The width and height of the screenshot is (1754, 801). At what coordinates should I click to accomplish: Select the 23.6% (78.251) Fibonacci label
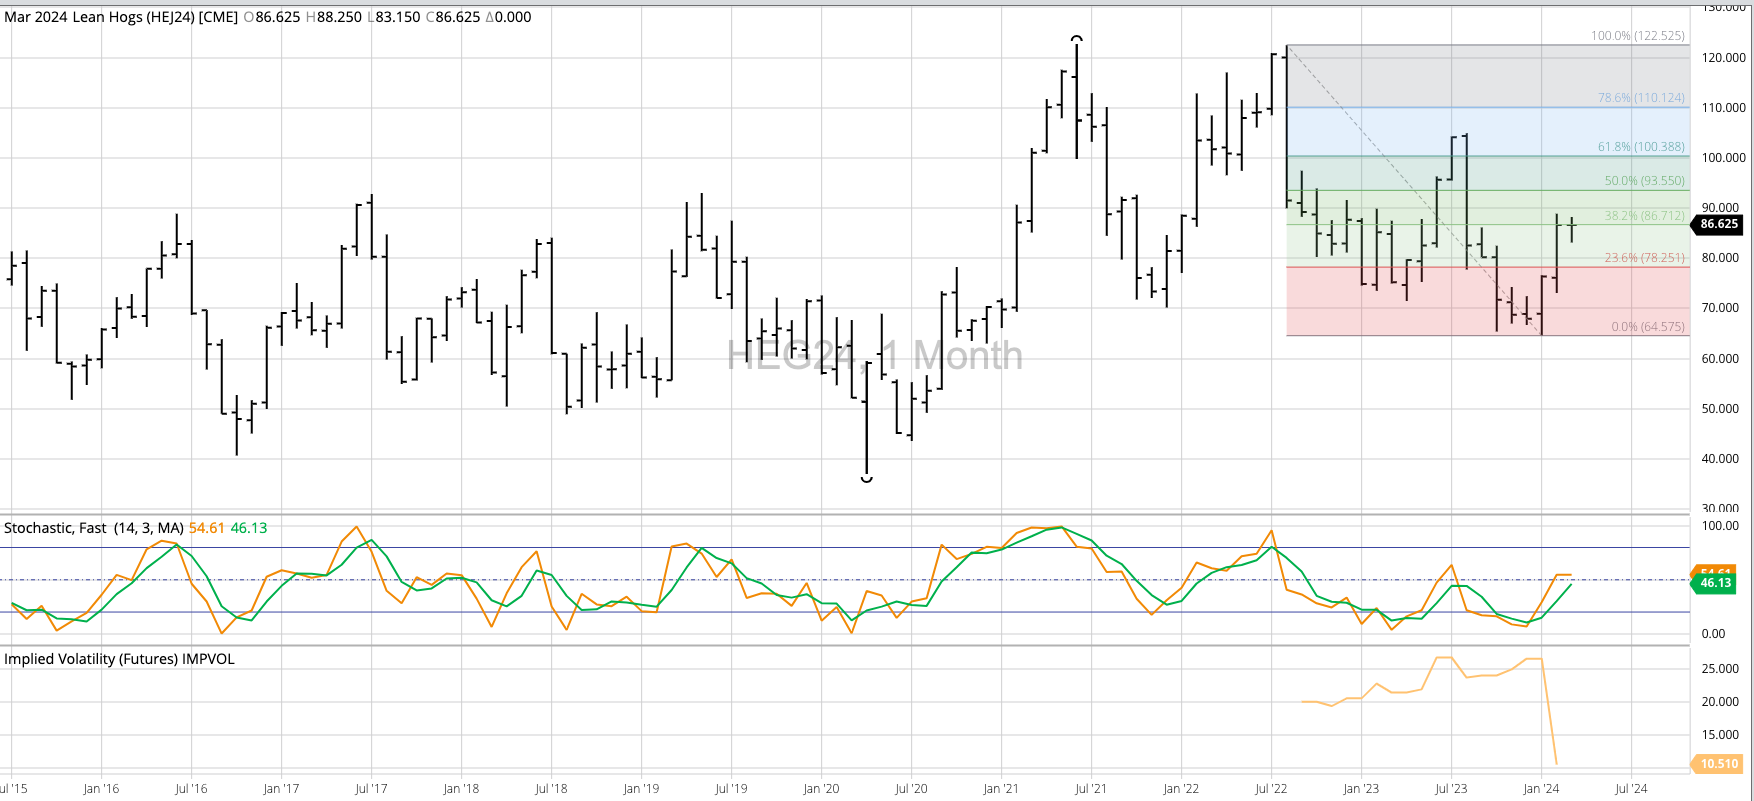pos(1644,258)
